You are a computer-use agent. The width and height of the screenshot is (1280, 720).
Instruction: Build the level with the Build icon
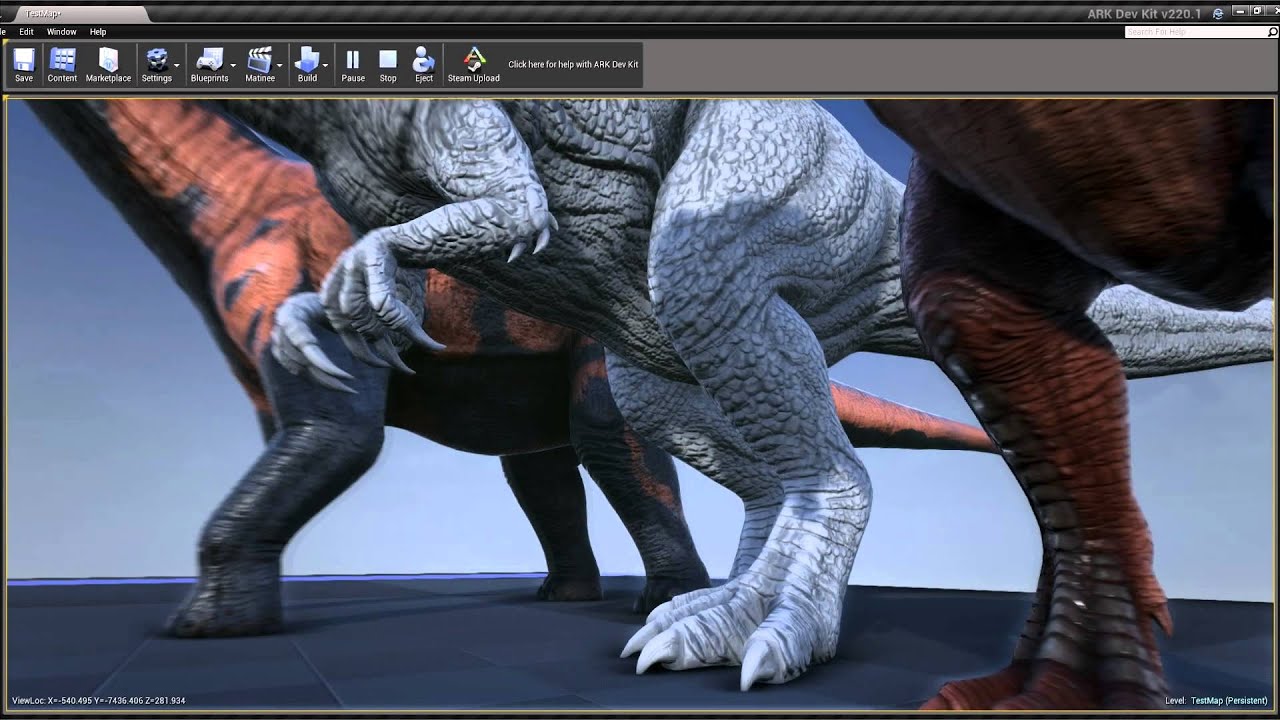[x=307, y=64]
